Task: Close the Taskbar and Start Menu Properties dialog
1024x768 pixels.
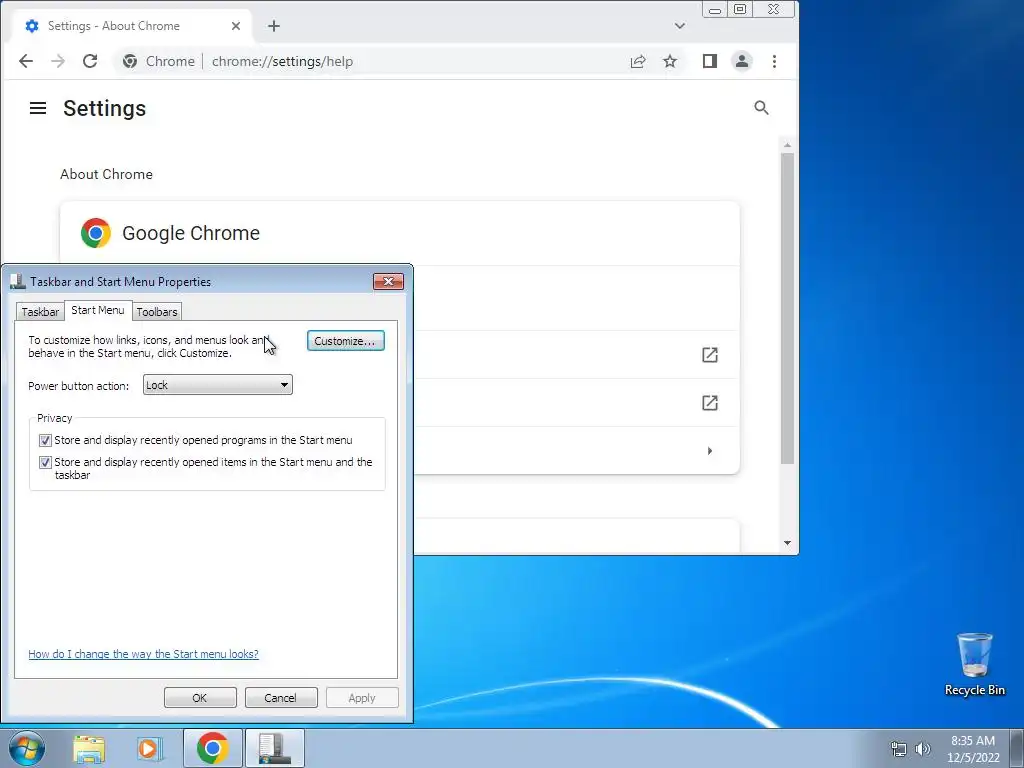Action: pyautogui.click(x=389, y=281)
